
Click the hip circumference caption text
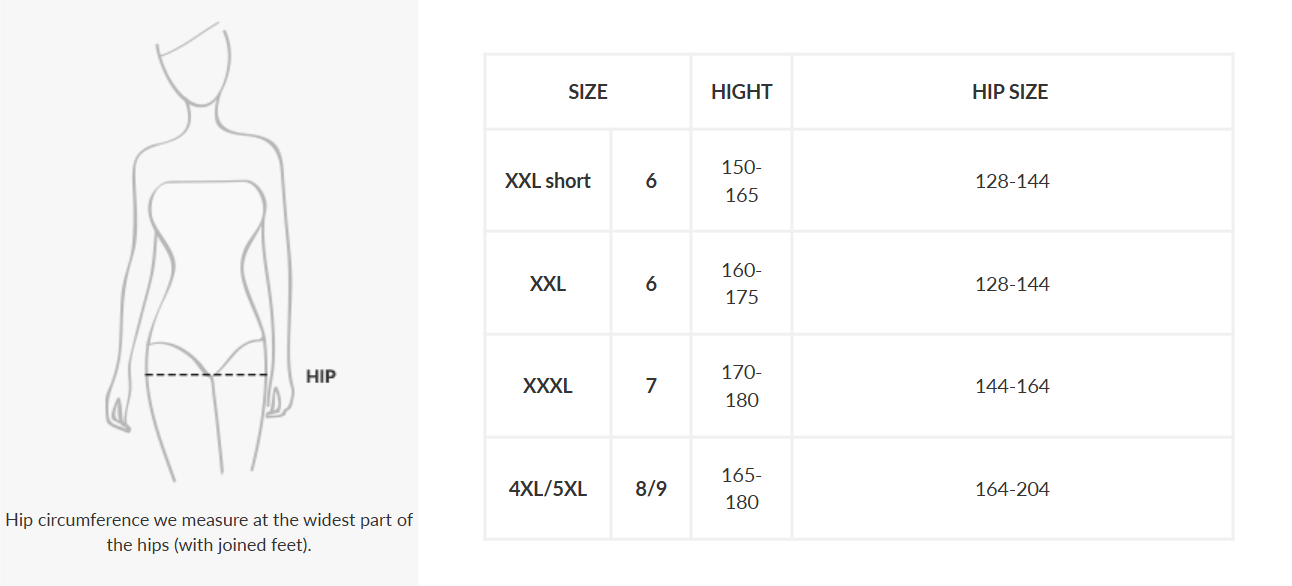(209, 532)
